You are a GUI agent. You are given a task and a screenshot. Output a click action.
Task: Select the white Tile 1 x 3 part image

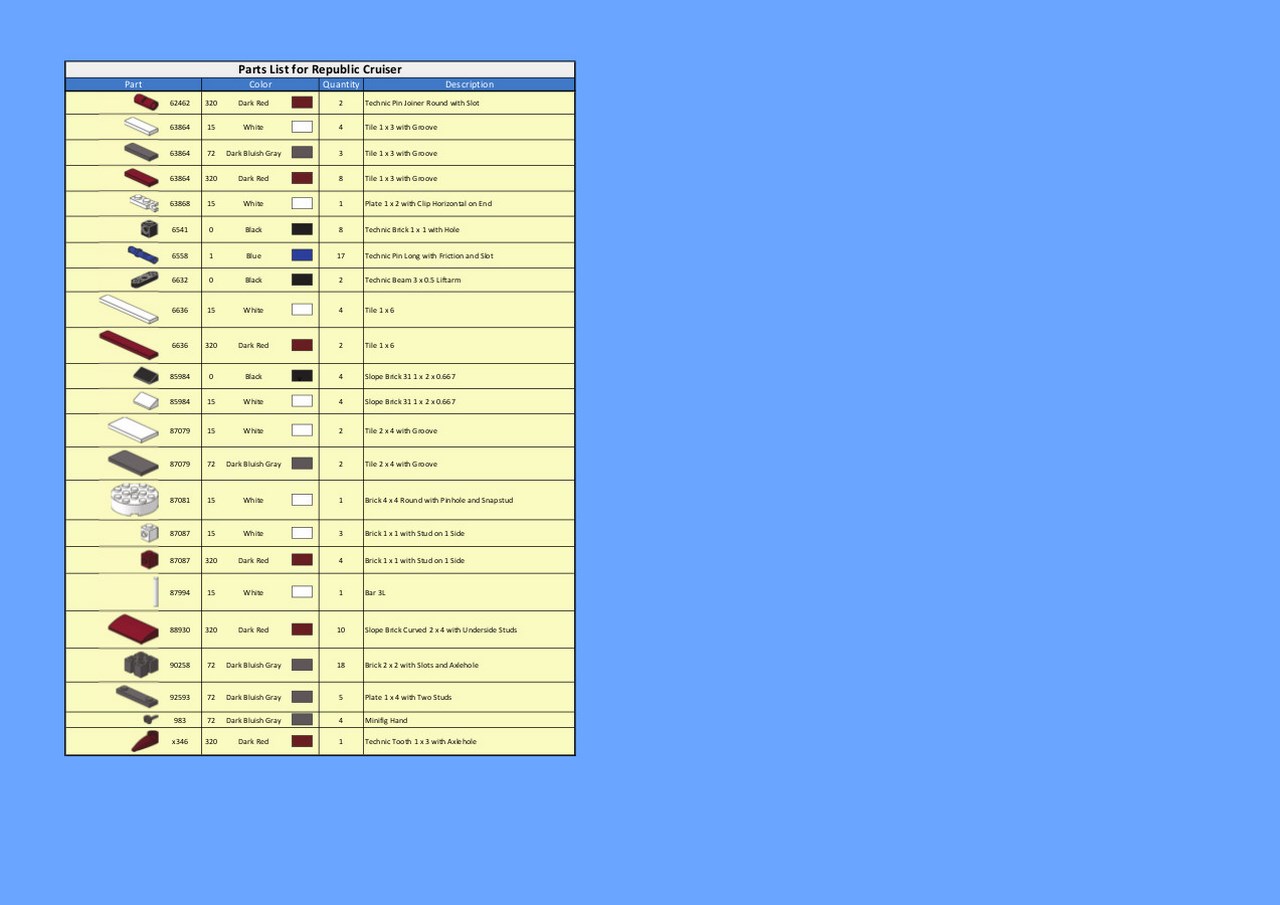coord(141,127)
